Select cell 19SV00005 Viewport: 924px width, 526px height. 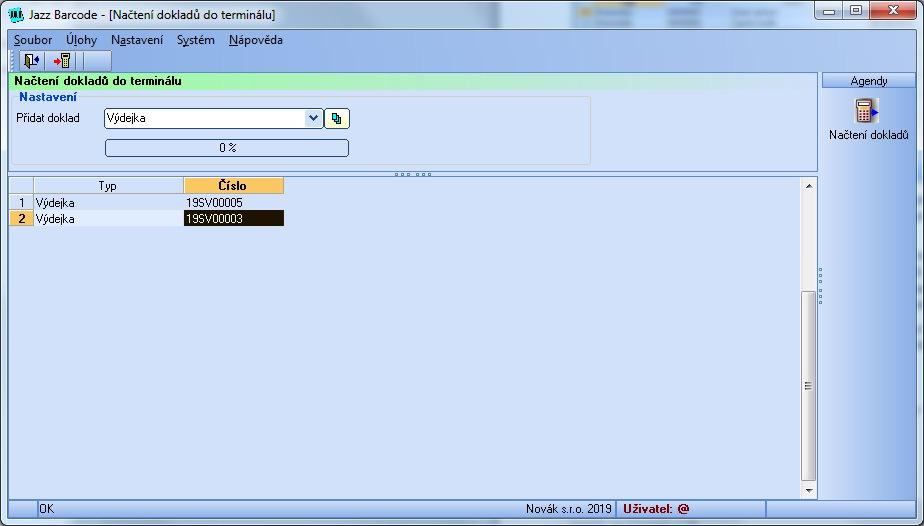pos(233,203)
